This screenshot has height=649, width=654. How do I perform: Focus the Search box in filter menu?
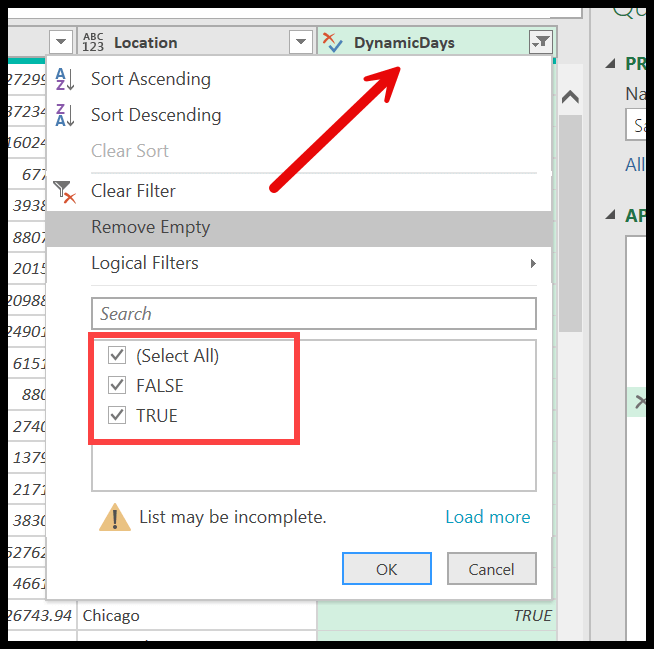point(314,313)
